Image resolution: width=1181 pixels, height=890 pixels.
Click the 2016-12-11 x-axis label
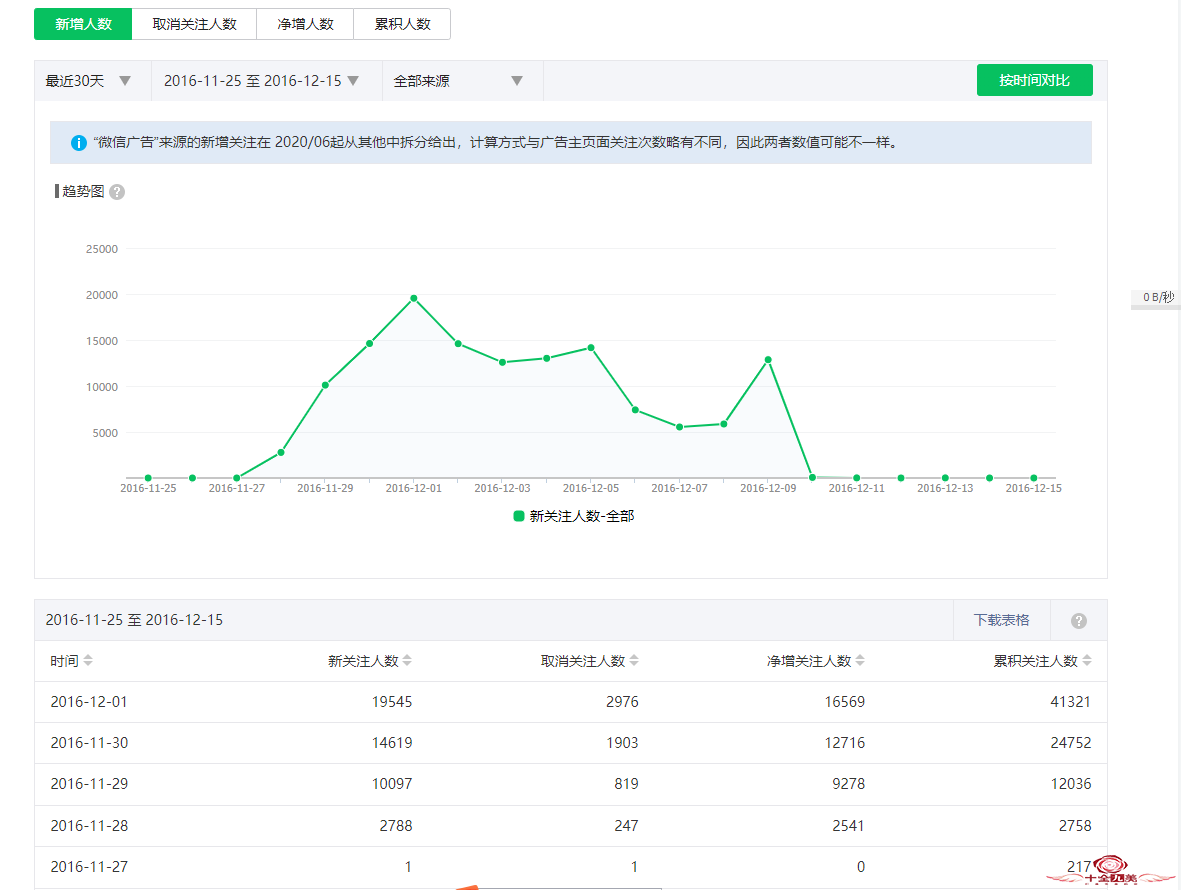[856, 488]
